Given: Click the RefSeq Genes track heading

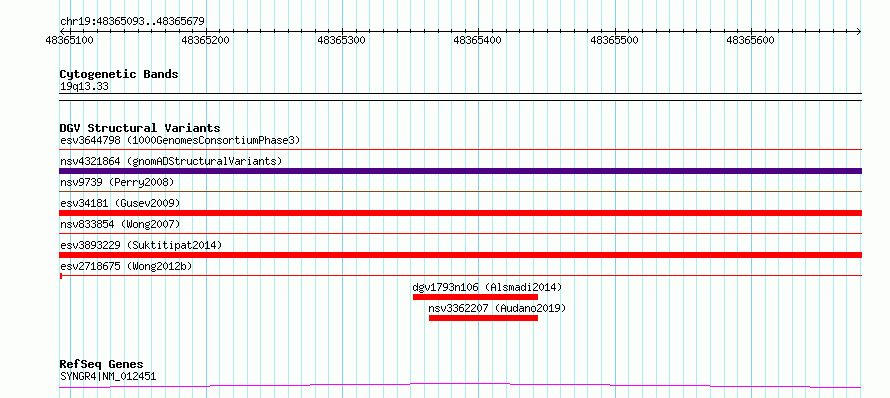Looking at the screenshot, I should [102, 365].
